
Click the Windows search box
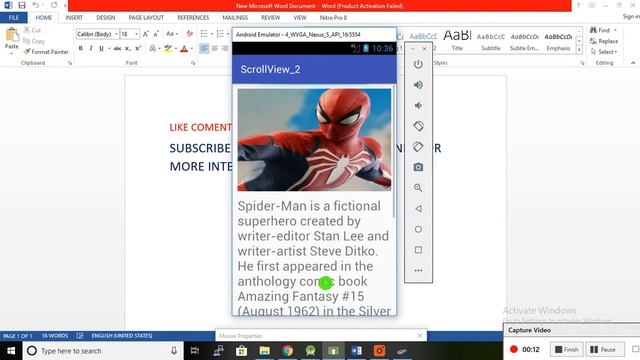pyautogui.click(x=102, y=351)
